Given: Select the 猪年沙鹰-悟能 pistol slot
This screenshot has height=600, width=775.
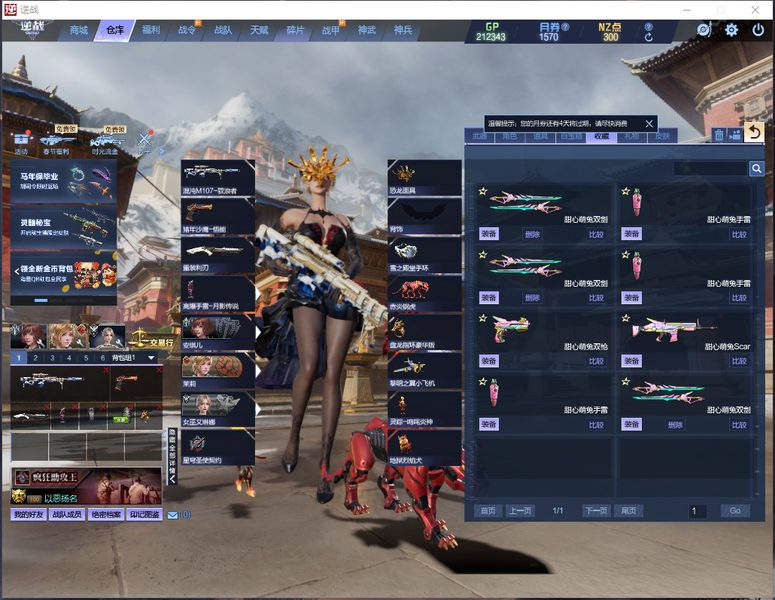Looking at the screenshot, I should click(x=218, y=216).
